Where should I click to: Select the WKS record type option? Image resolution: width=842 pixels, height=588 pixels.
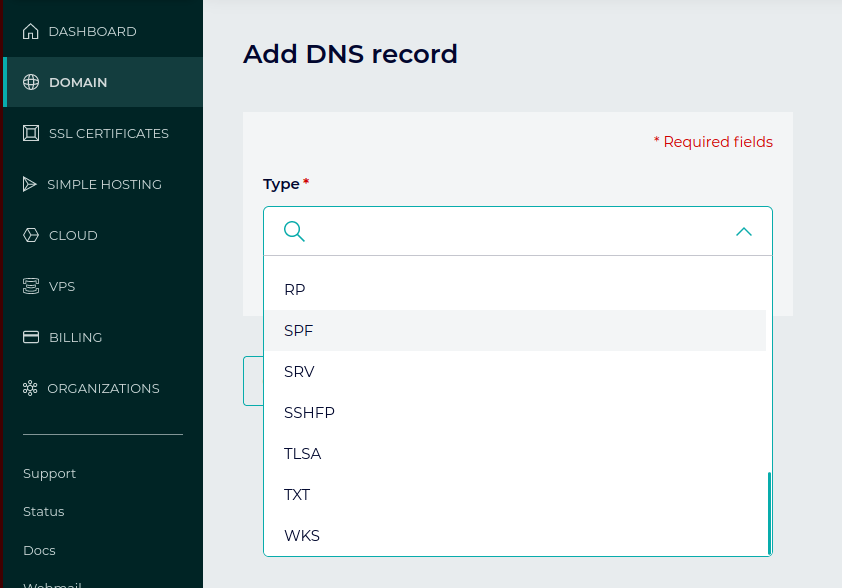pos(301,535)
